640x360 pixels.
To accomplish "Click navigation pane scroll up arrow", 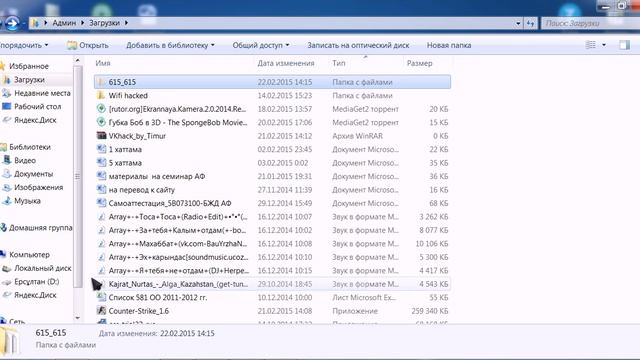I will [78, 61].
